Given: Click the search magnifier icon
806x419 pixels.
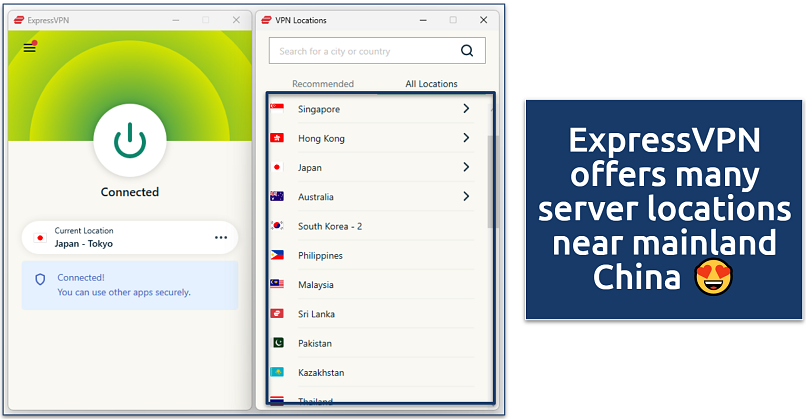Looking at the screenshot, I should pos(467,51).
